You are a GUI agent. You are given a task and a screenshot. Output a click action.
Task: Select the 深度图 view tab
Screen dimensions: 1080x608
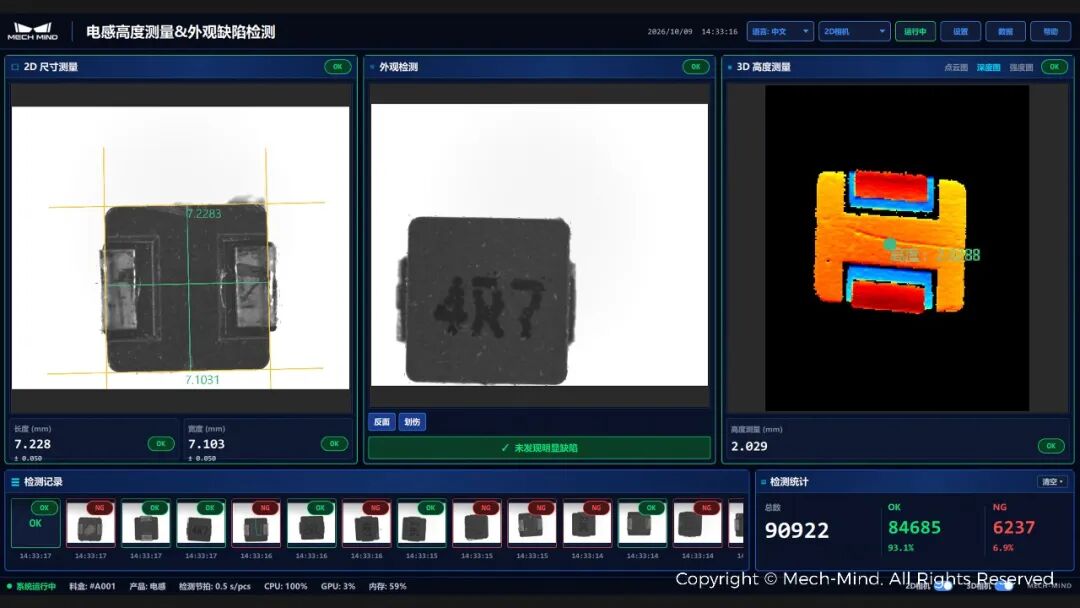point(988,67)
